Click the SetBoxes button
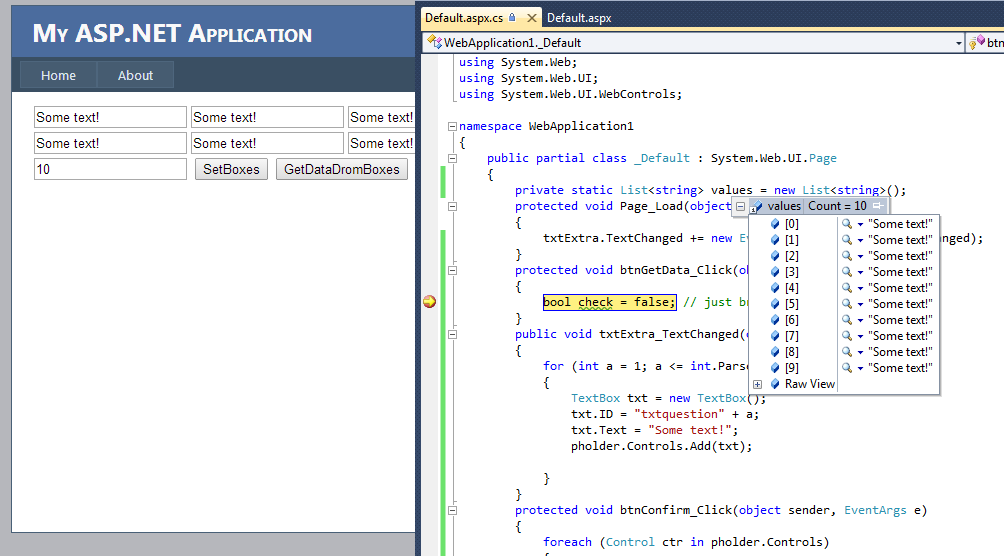This screenshot has height=556, width=1004. coord(231,169)
